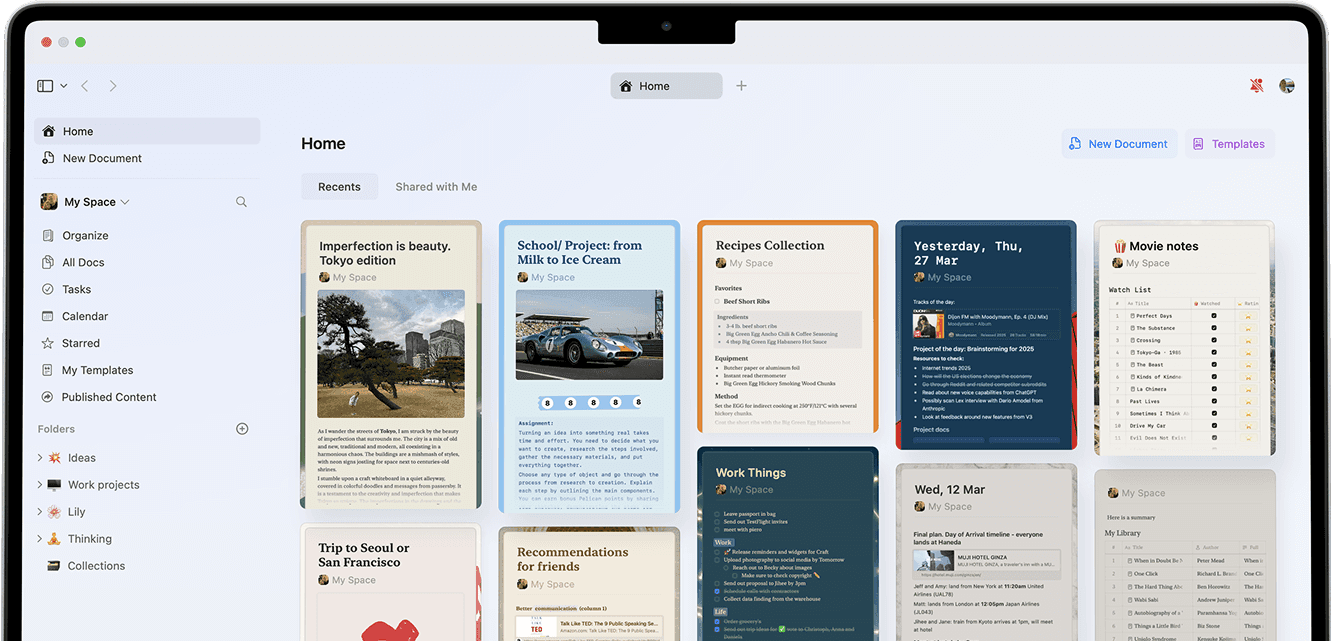
Task: Open the Movie notes document
Action: click(1184, 338)
